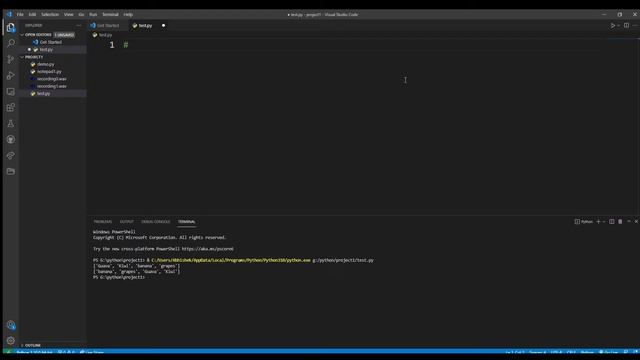Open the Search view in activity bar
Image resolution: width=640 pixels, height=360 pixels.
[x=11, y=43]
